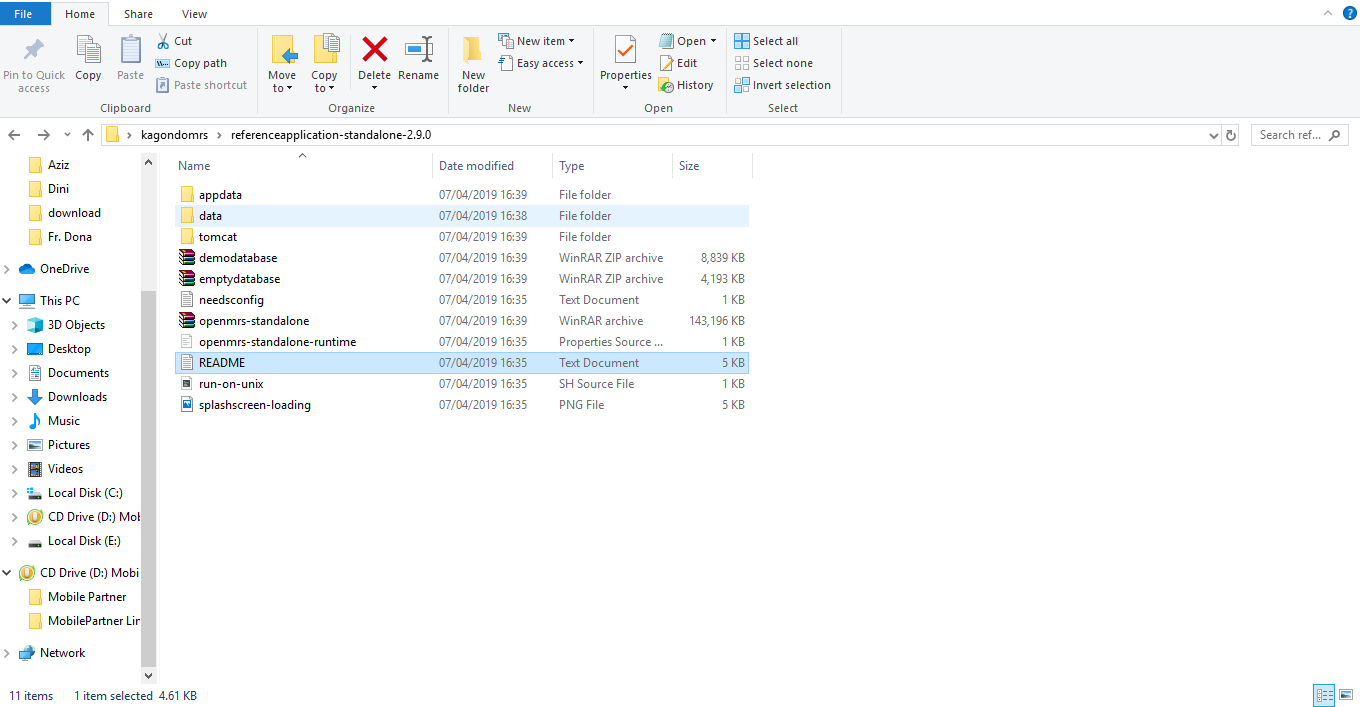The width and height of the screenshot is (1360, 707).
Task: Select 3D Objects in sidebar
Action: coord(76,325)
